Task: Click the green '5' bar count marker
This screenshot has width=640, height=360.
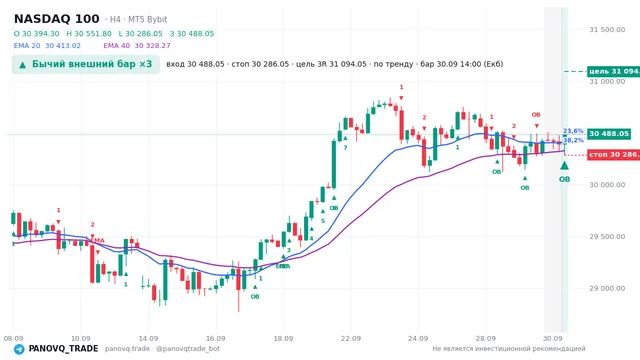Action: pyautogui.click(x=323, y=221)
